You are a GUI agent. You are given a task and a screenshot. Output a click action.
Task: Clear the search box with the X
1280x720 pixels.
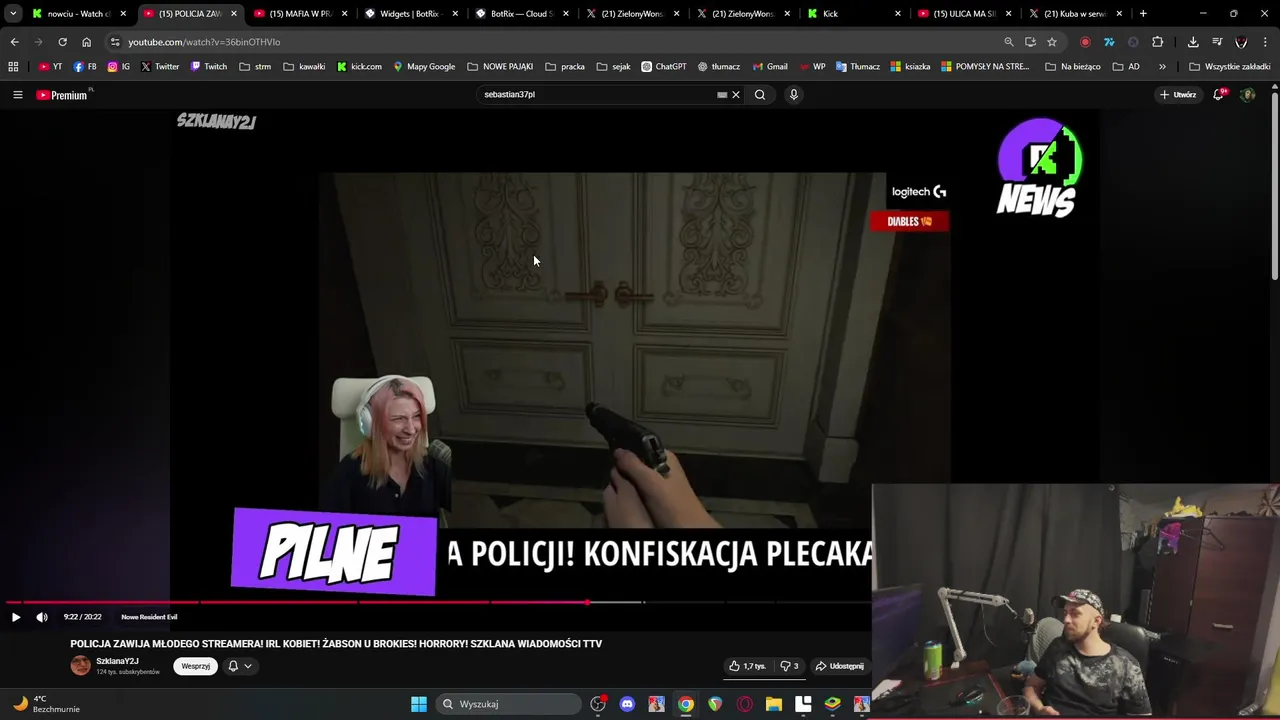click(x=735, y=95)
